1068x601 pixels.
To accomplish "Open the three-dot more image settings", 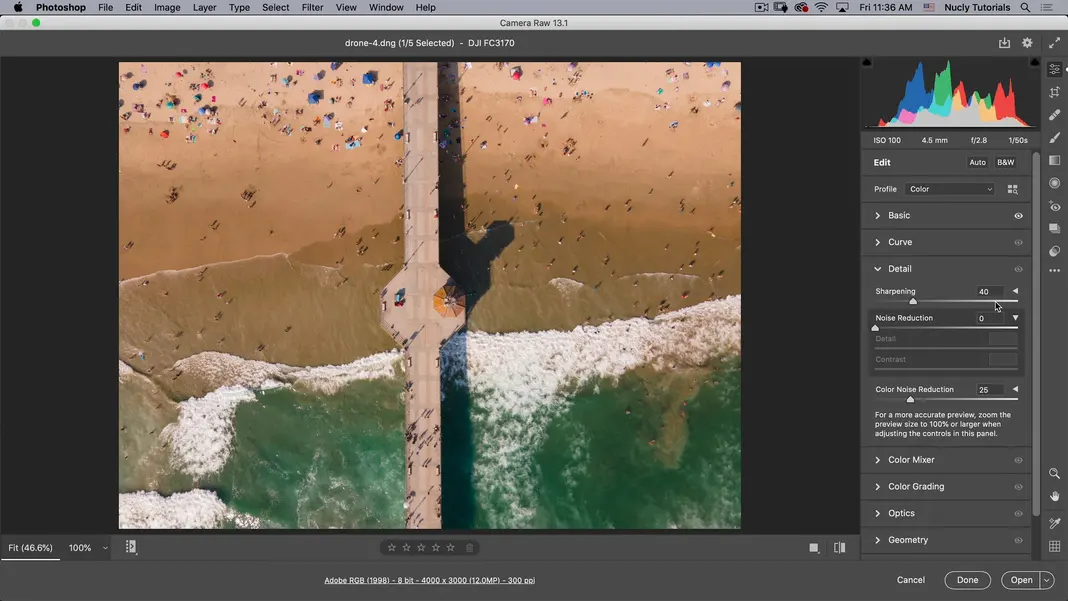I will click(x=1054, y=271).
